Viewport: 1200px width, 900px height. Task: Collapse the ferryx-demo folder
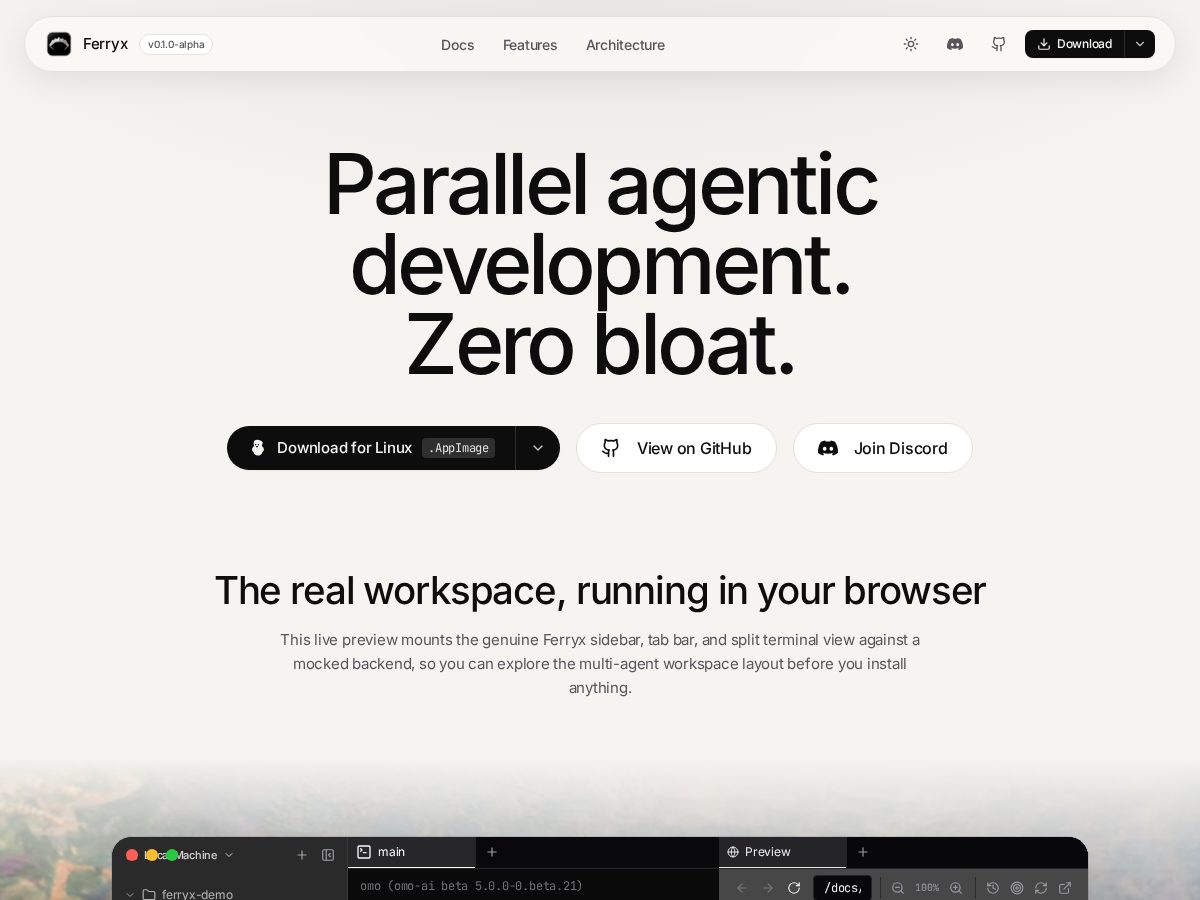click(x=130, y=894)
